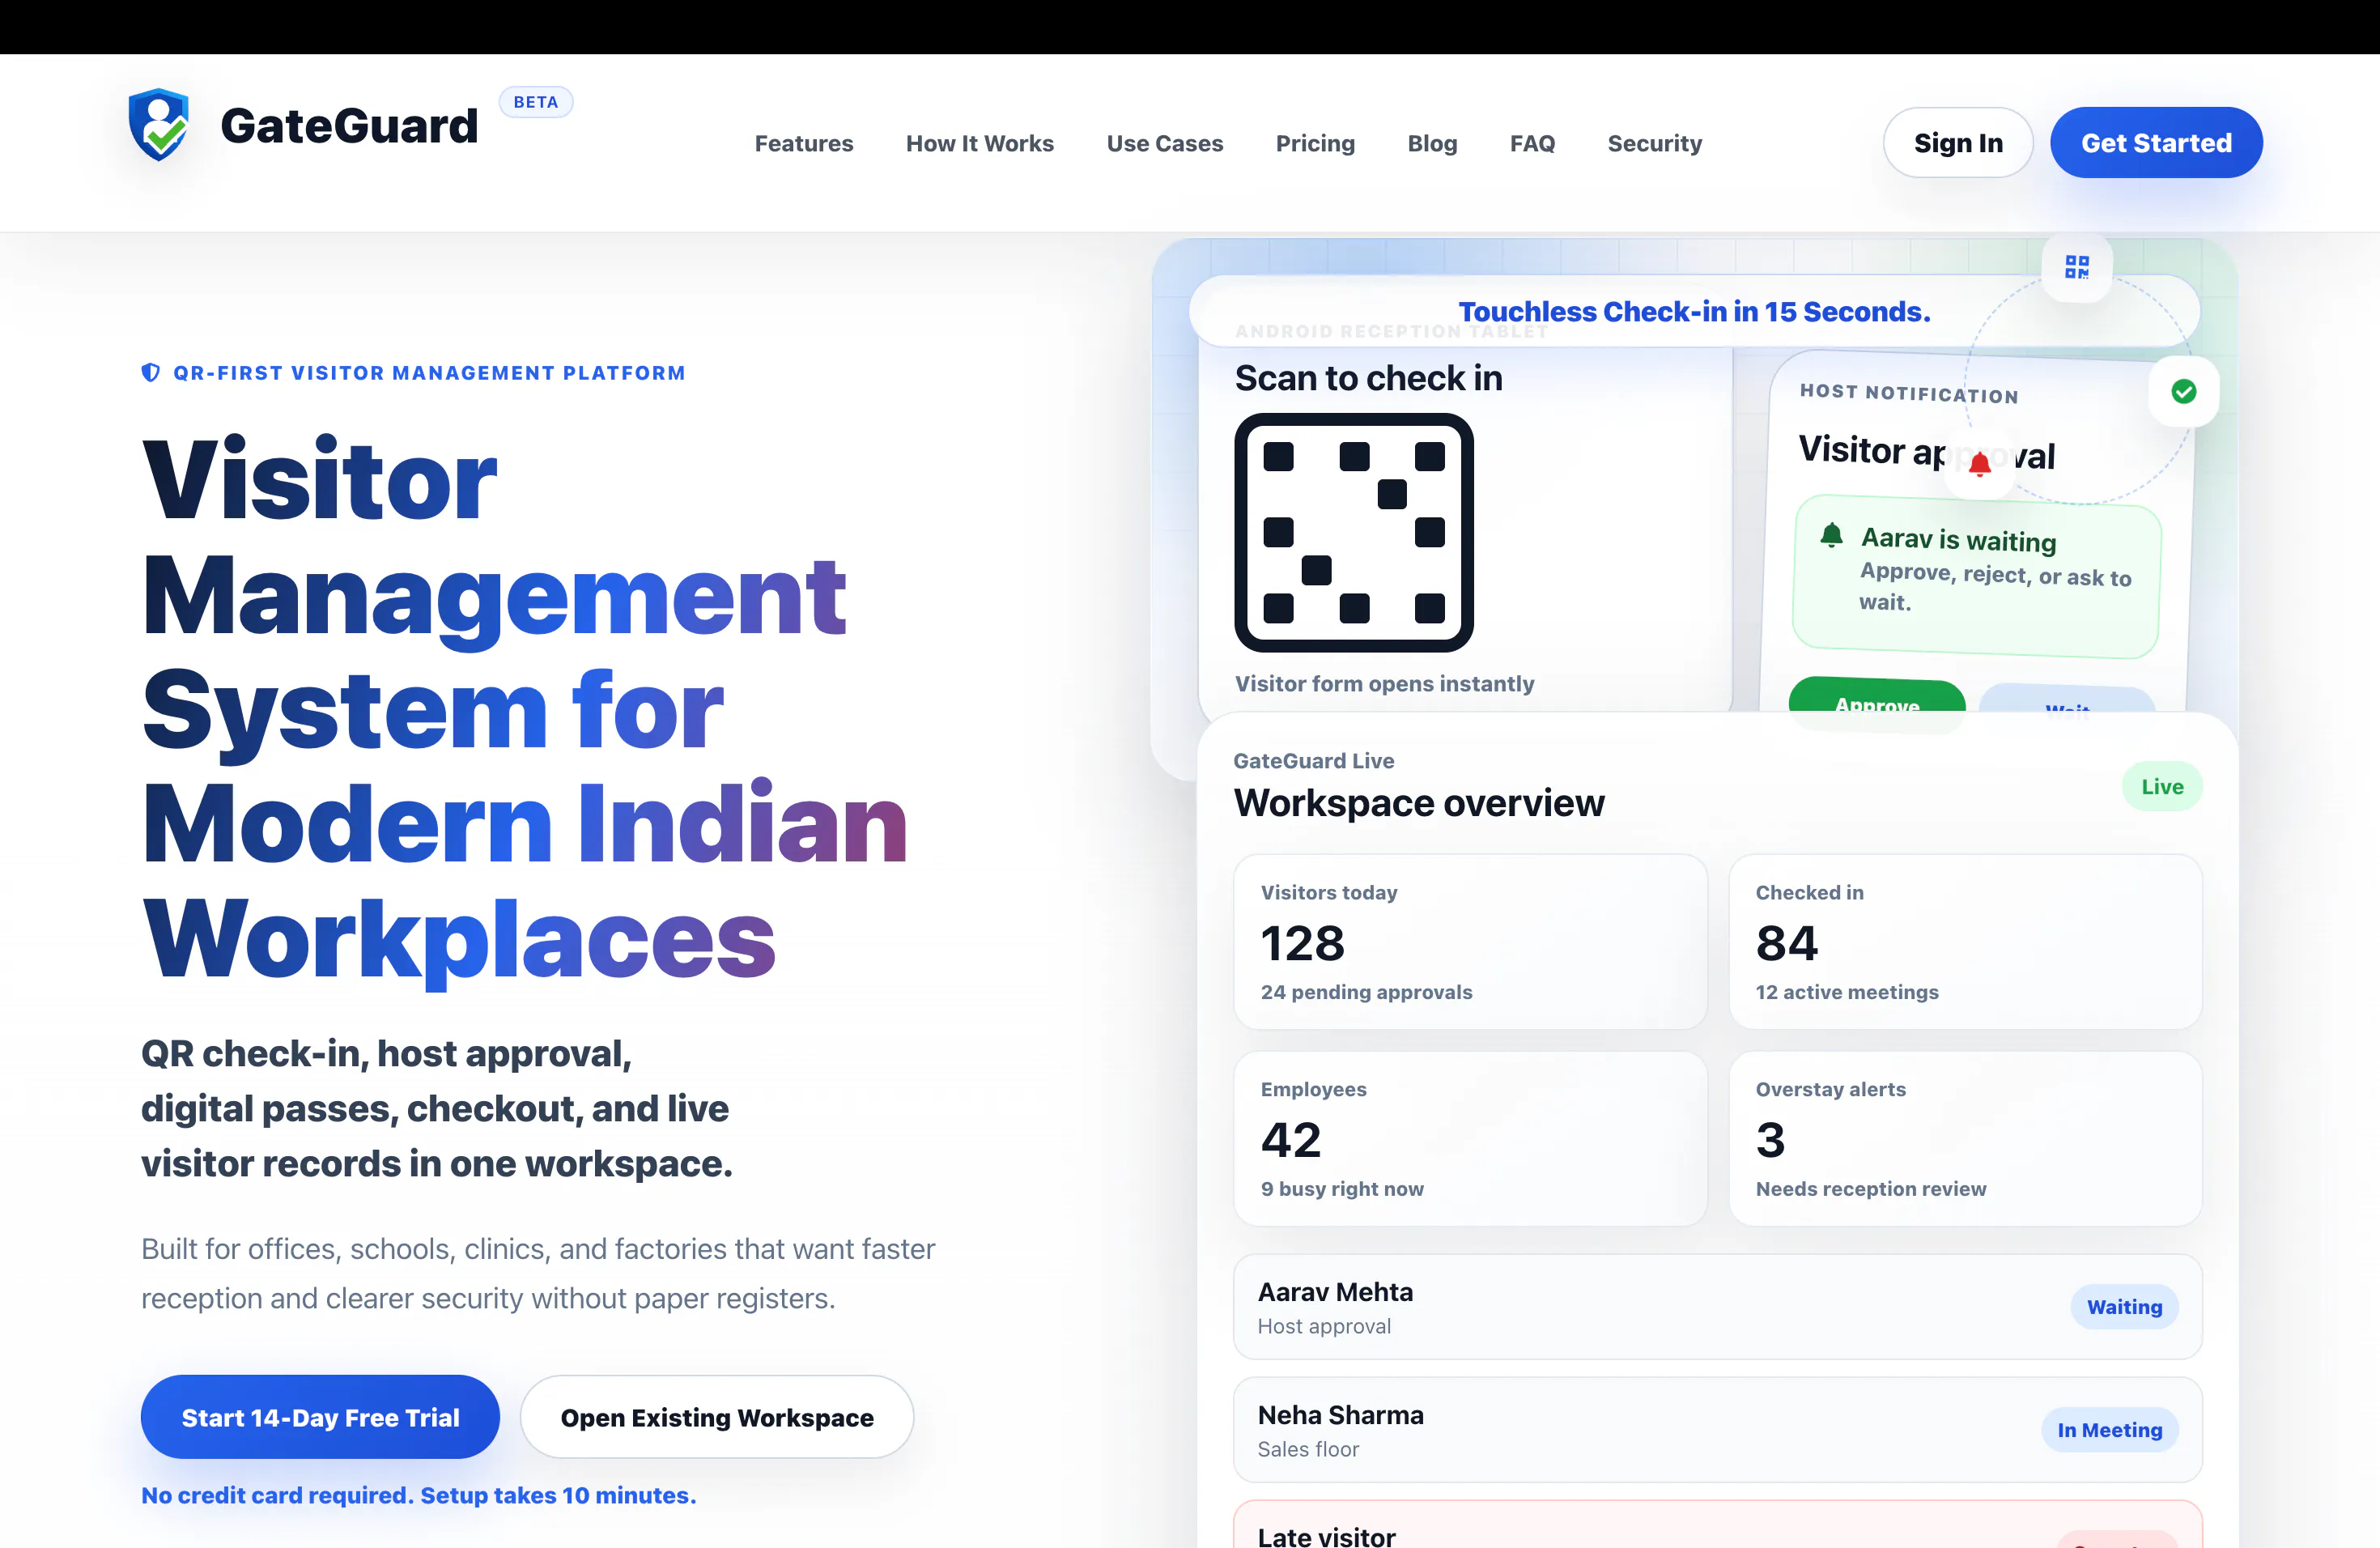Open the Features menu item
The width and height of the screenshot is (2380, 1548).
pyautogui.click(x=804, y=144)
